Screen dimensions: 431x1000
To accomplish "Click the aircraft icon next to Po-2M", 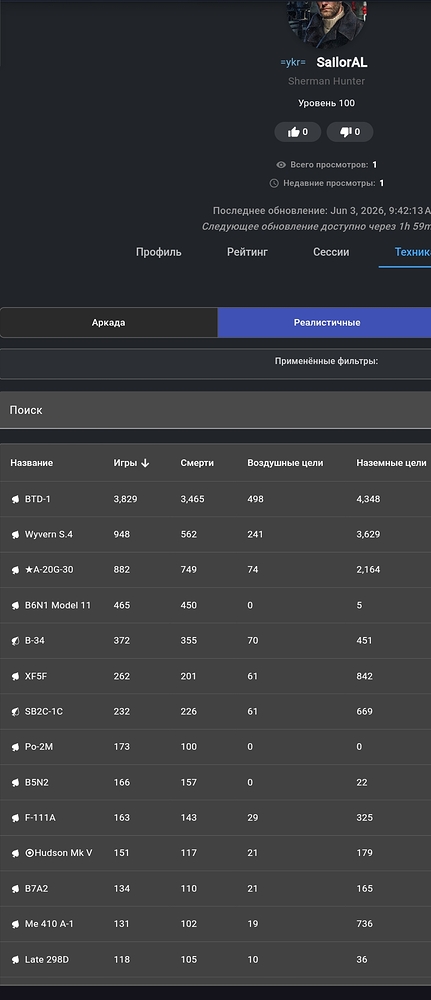I will click(x=15, y=746).
